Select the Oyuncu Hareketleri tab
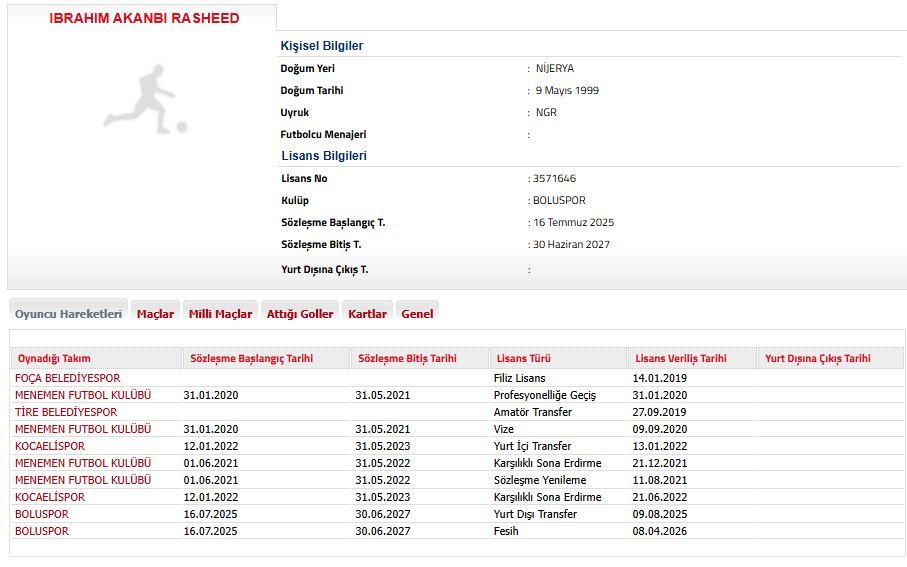The width and height of the screenshot is (907, 567). pyautogui.click(x=68, y=314)
